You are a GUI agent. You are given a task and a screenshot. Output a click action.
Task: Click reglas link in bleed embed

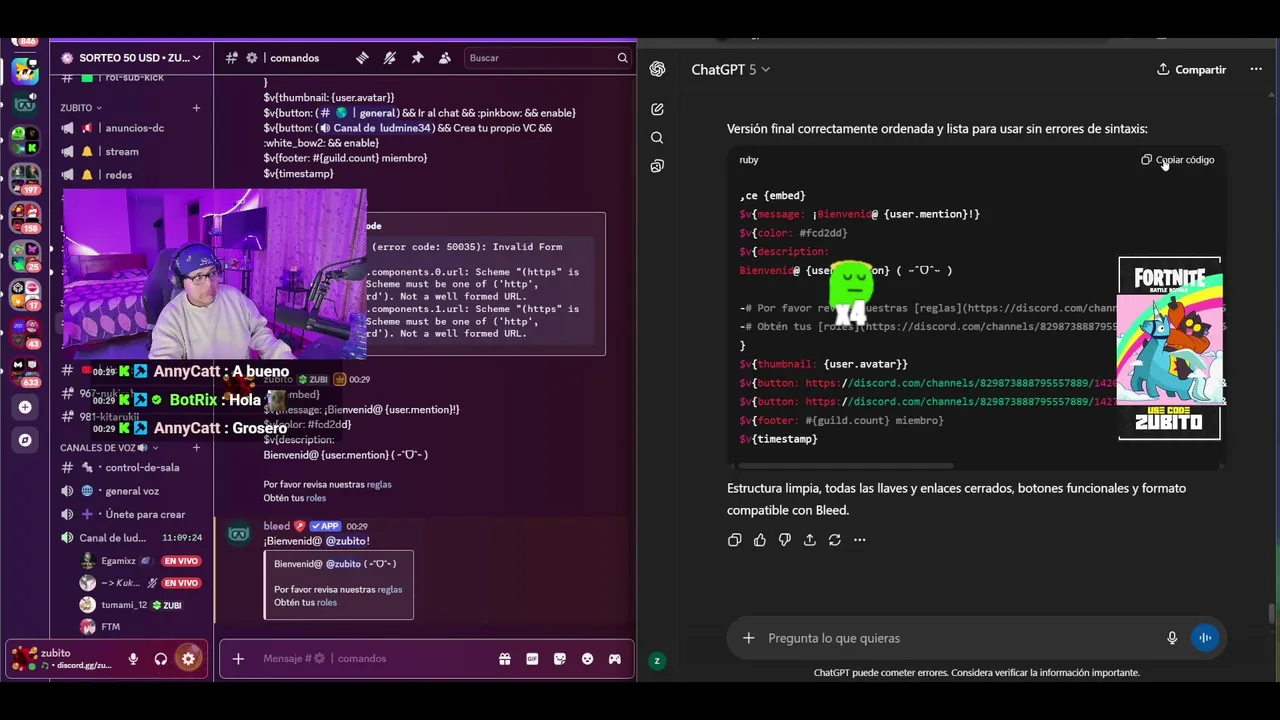coord(390,590)
